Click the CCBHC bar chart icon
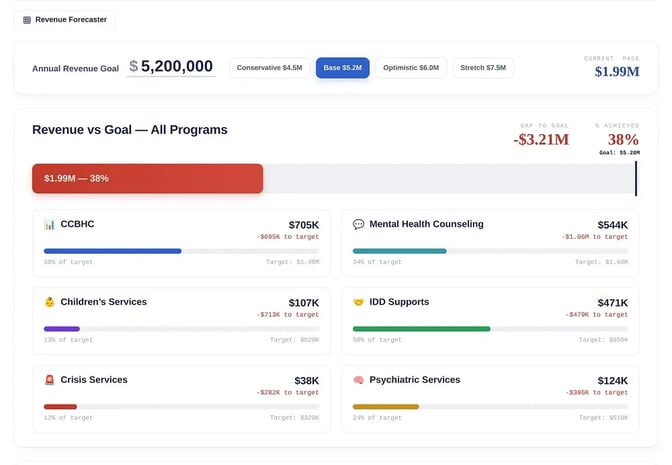672x465 pixels. [x=49, y=225]
